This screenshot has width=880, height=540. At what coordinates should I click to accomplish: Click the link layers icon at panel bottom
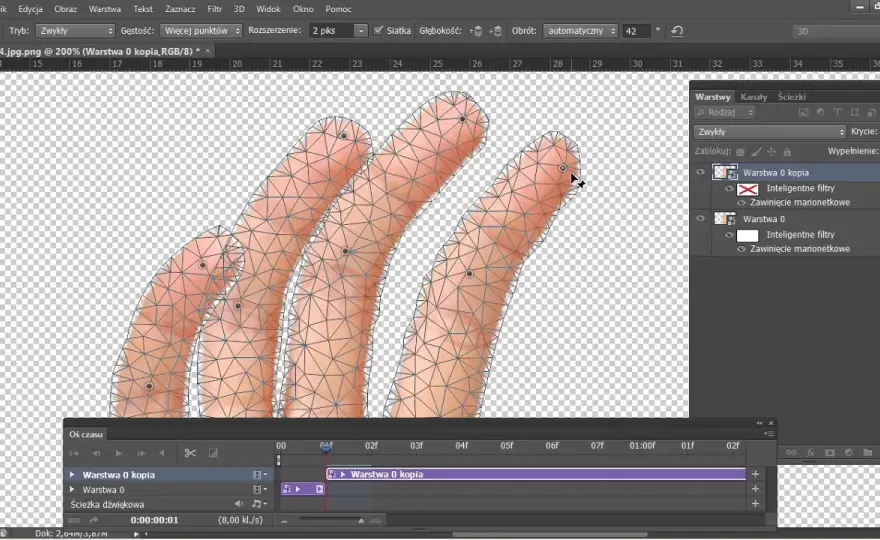coord(791,452)
